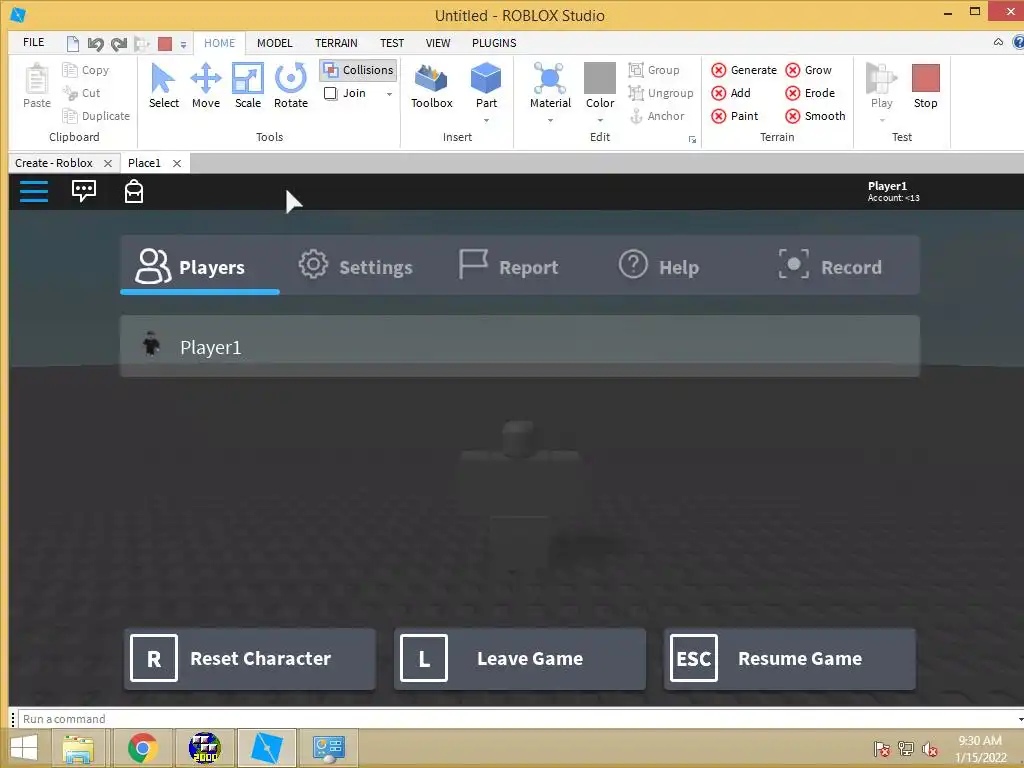Open the Material picker

550,86
